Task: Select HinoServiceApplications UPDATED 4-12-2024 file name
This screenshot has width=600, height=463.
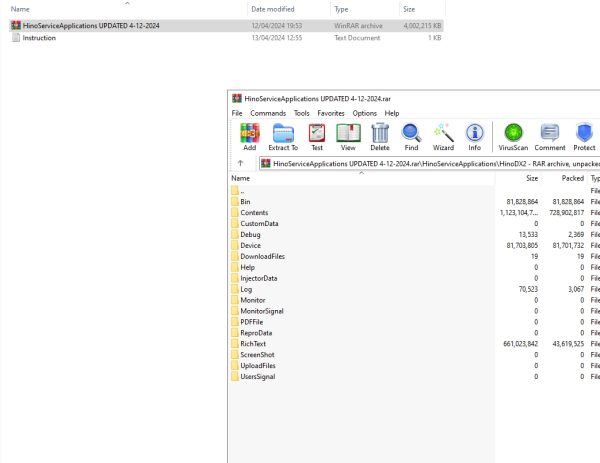Action: click(91, 26)
